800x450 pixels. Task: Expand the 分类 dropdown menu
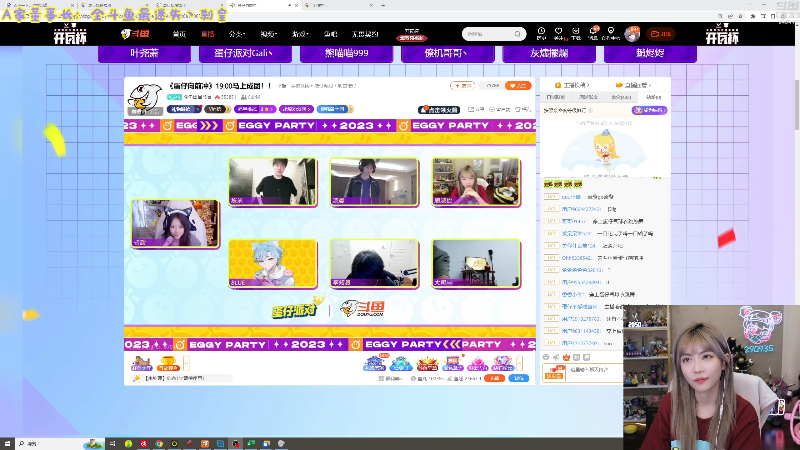pos(237,34)
